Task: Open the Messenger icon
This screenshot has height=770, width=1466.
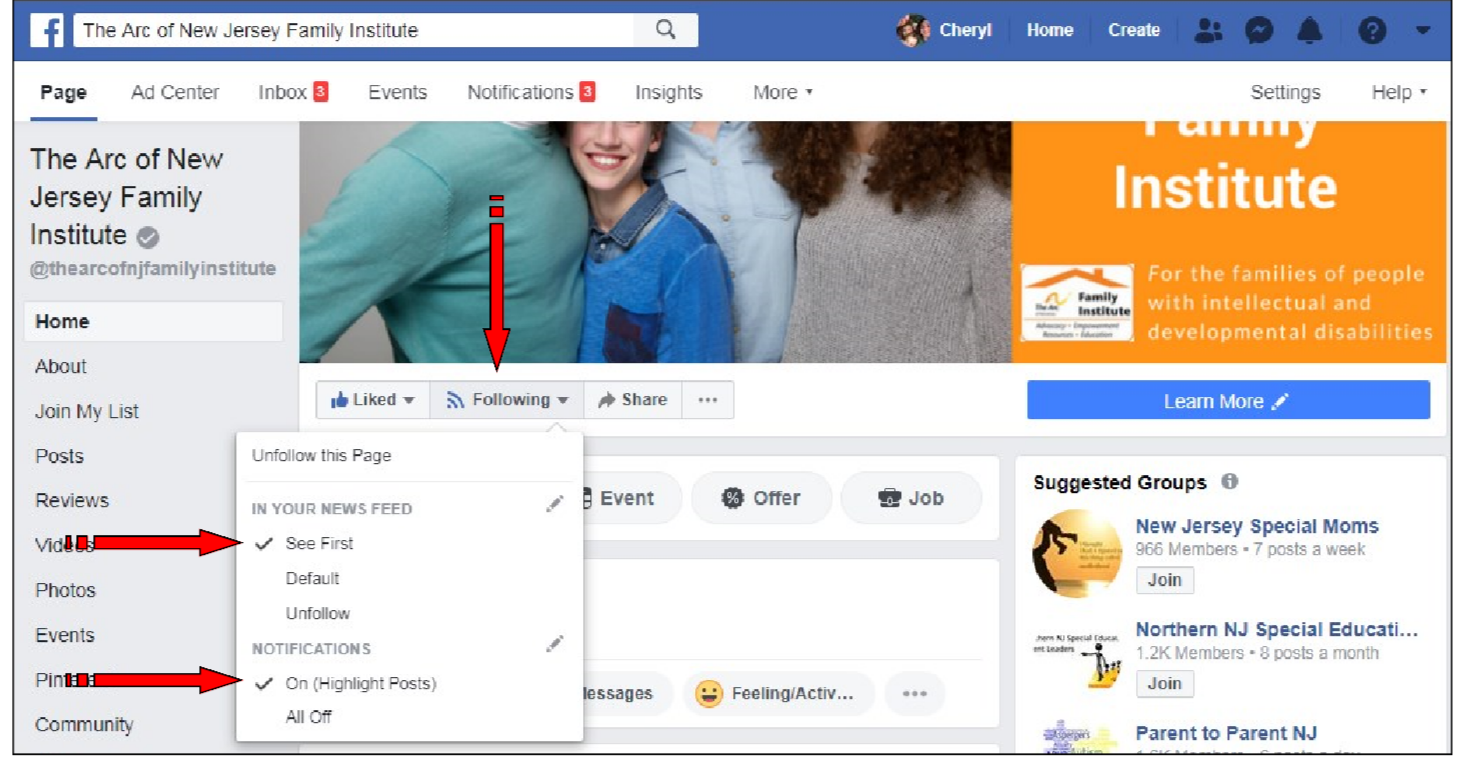Action: click(x=1259, y=31)
